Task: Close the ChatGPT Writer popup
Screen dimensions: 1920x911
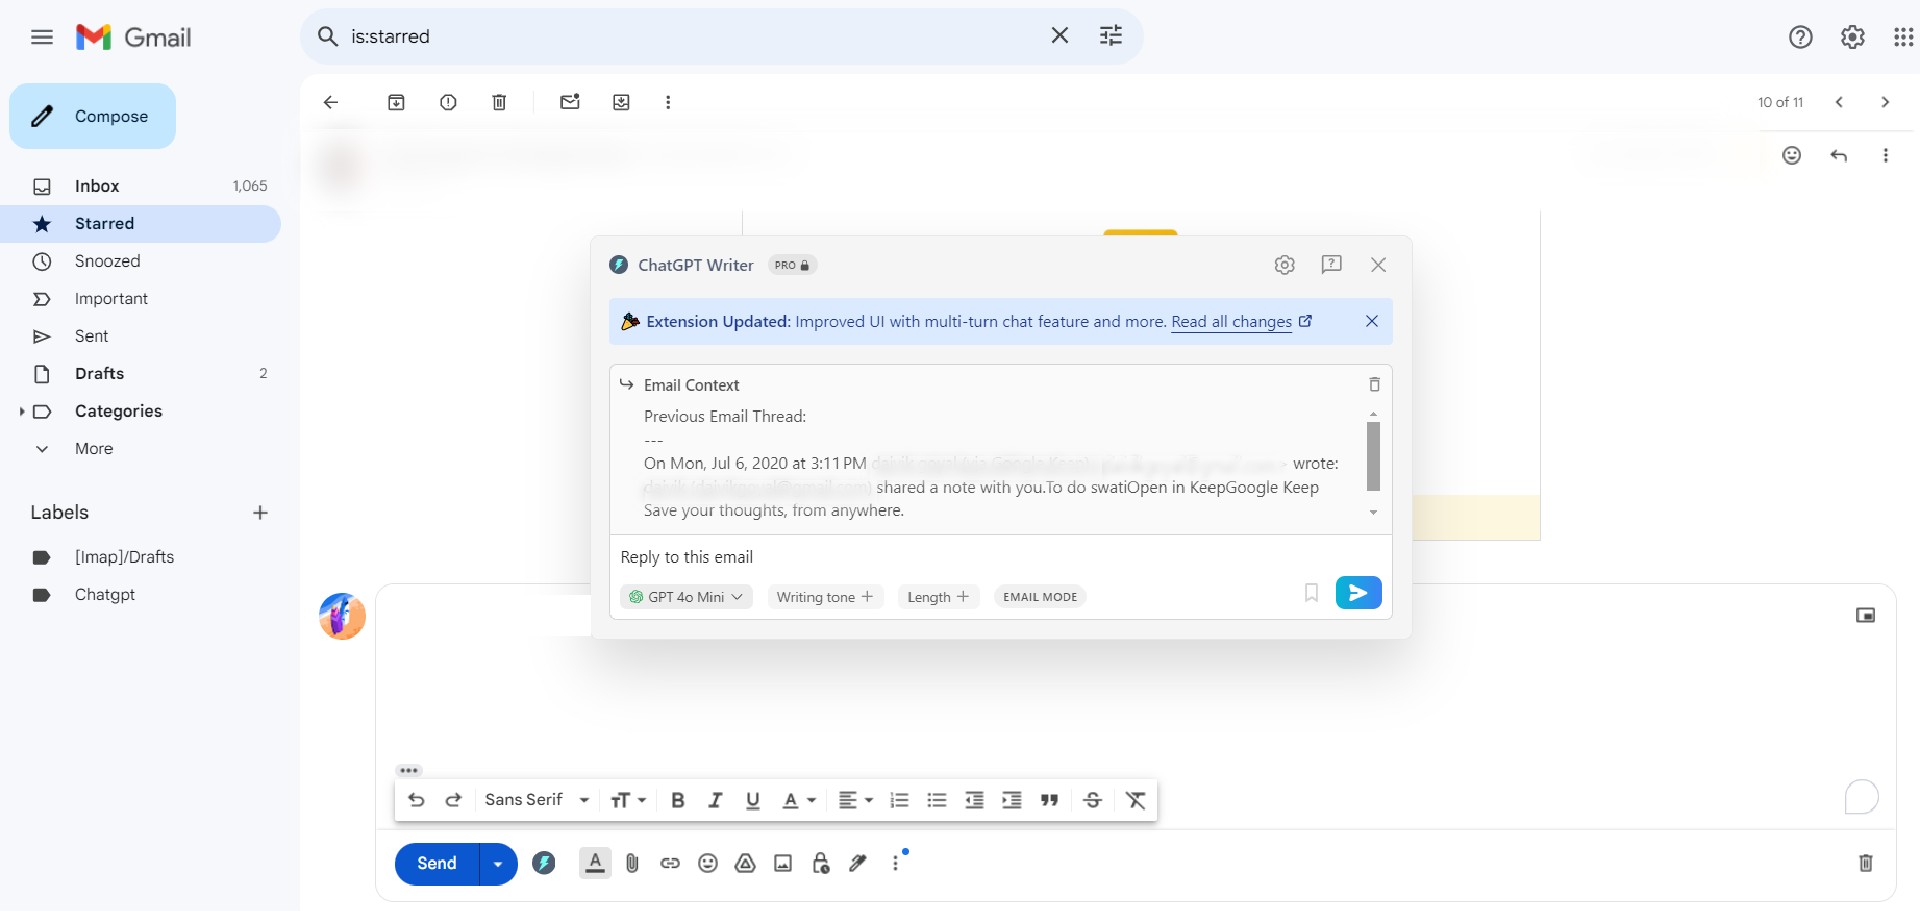Action: tap(1378, 265)
